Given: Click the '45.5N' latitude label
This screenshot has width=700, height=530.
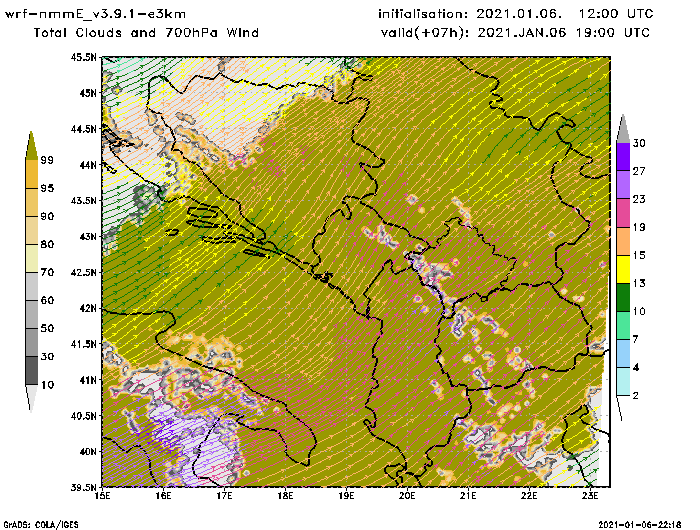Looking at the screenshot, I should tap(83, 57).
